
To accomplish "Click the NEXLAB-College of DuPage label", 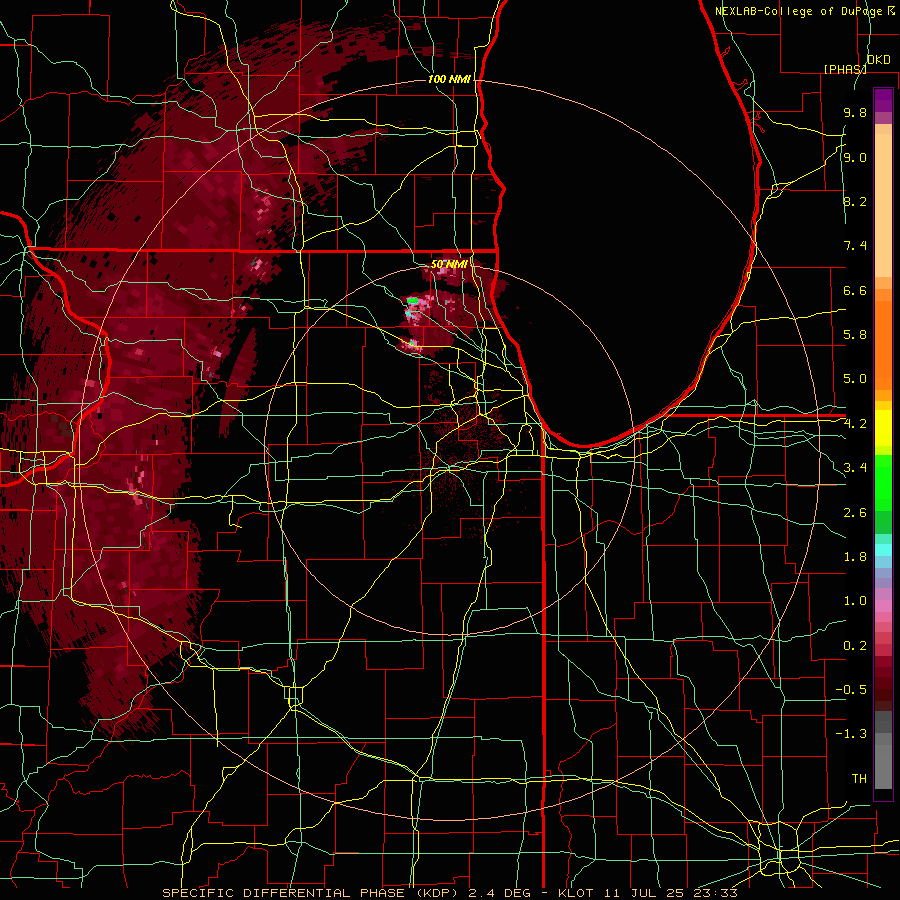I will [x=804, y=11].
